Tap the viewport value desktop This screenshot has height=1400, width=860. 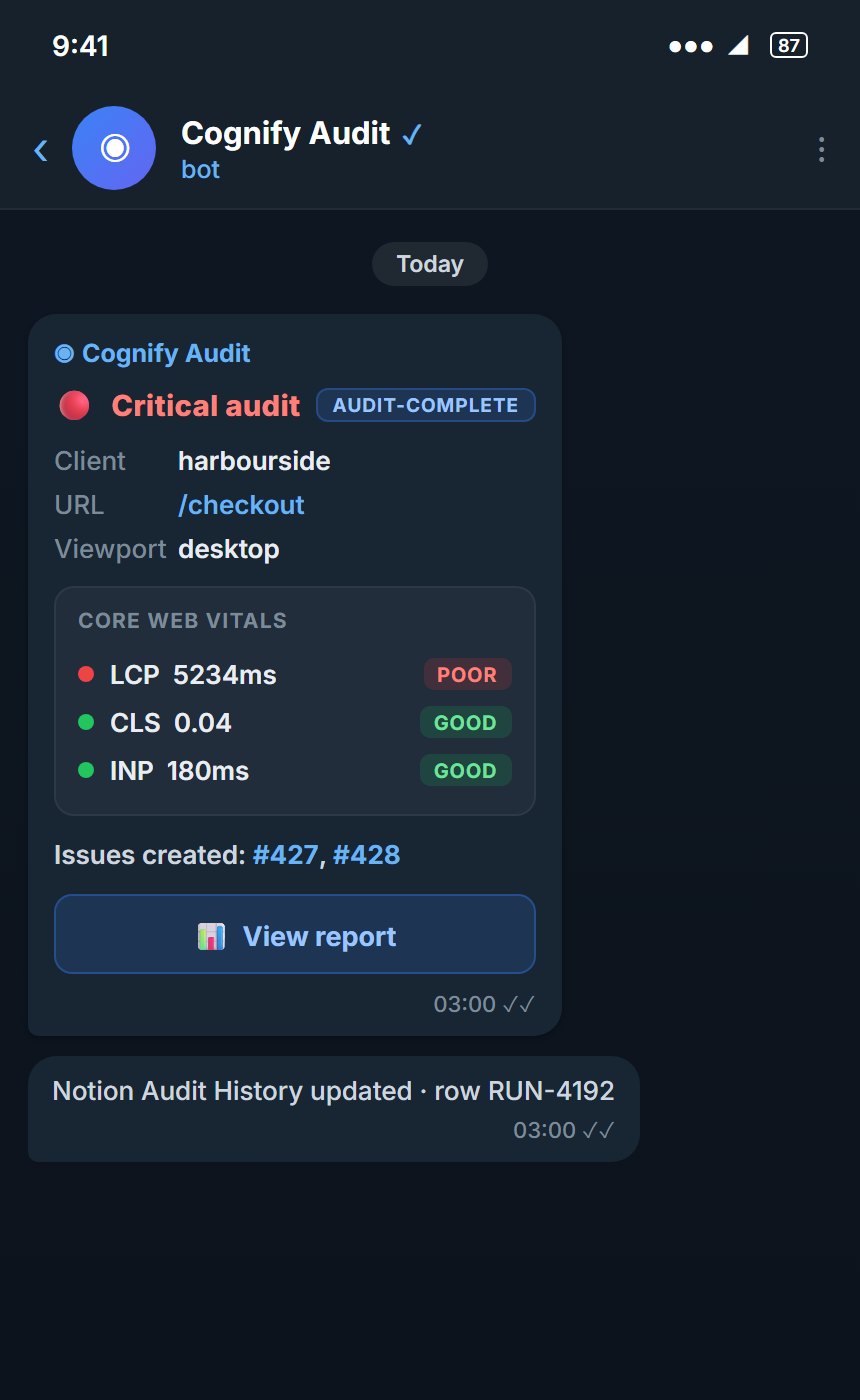pyautogui.click(x=229, y=549)
